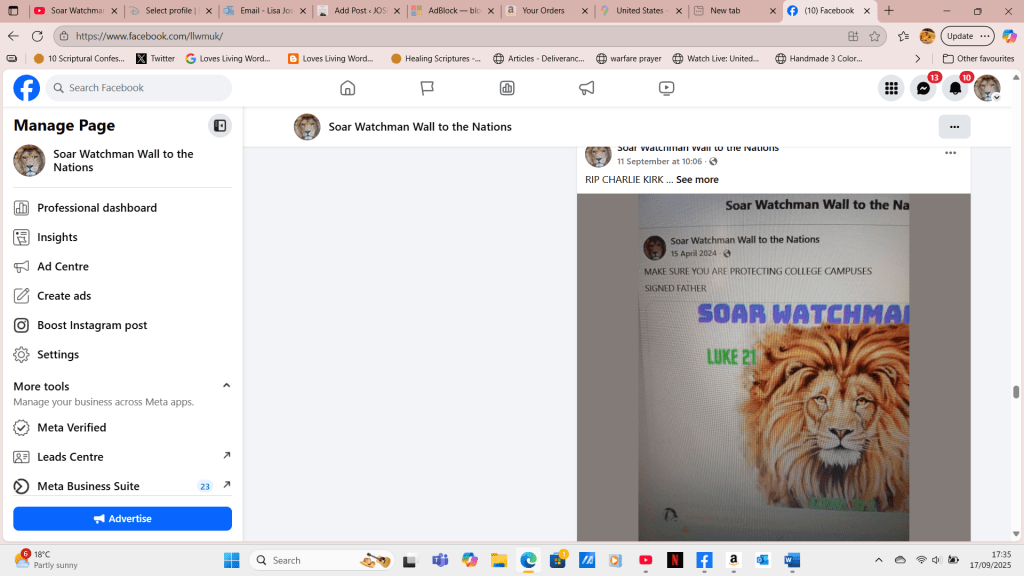Open the notifications bell

pyautogui.click(x=955, y=89)
